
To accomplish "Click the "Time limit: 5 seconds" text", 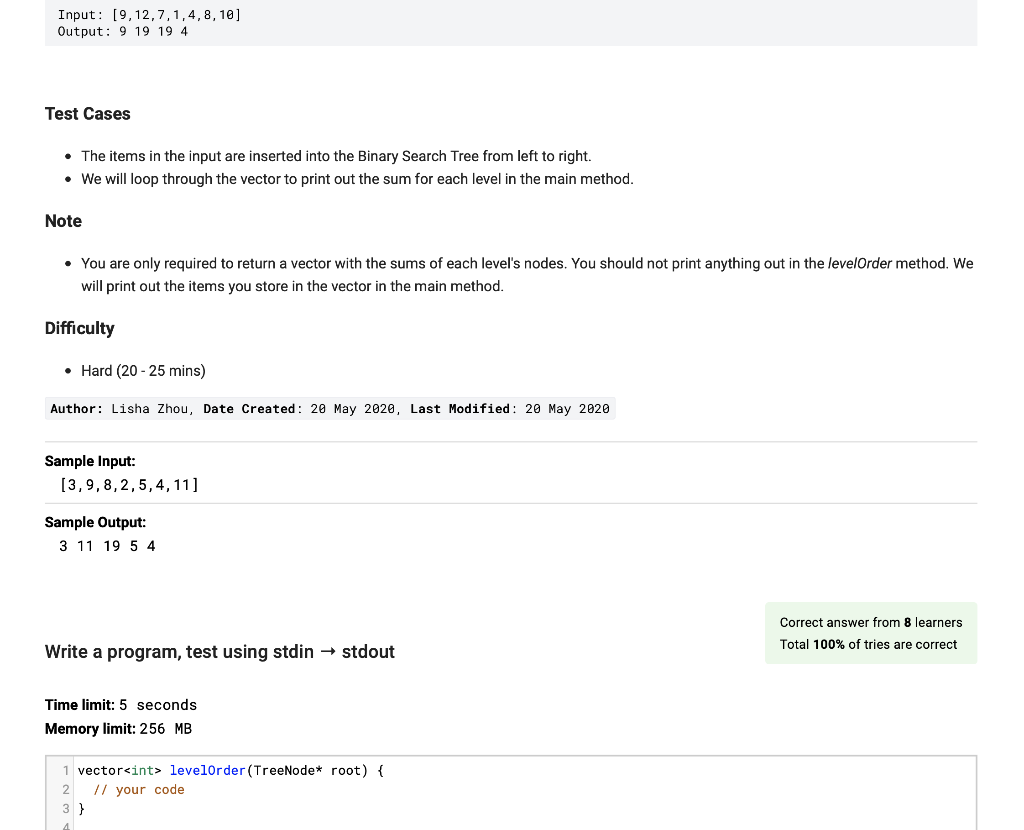I will pos(121,705).
